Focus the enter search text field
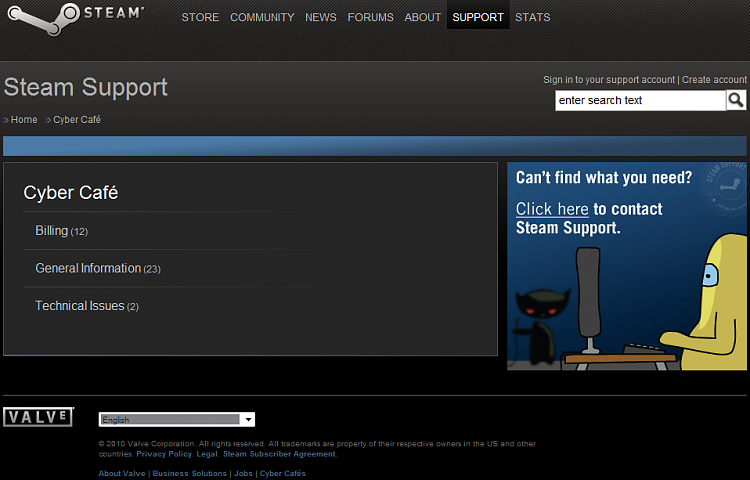Viewport: 750px width, 480px height. pyautogui.click(x=640, y=100)
